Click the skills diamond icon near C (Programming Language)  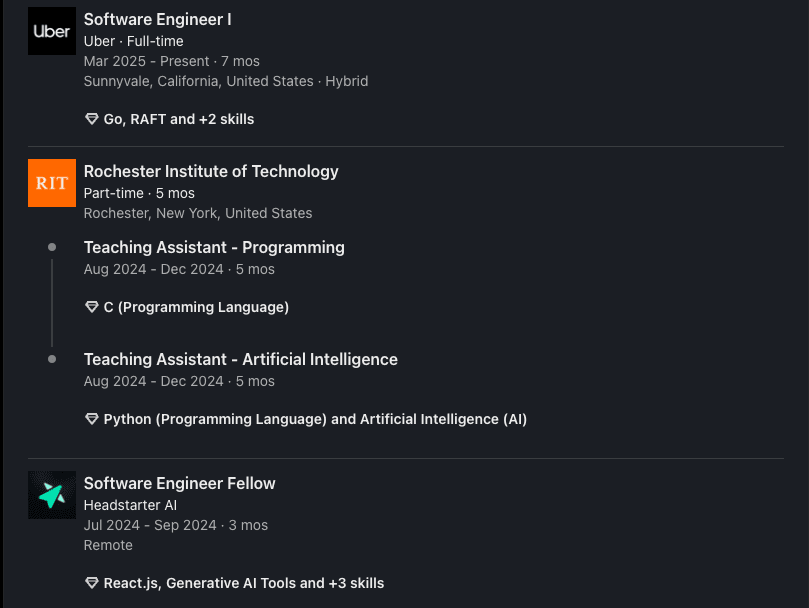[x=91, y=307]
